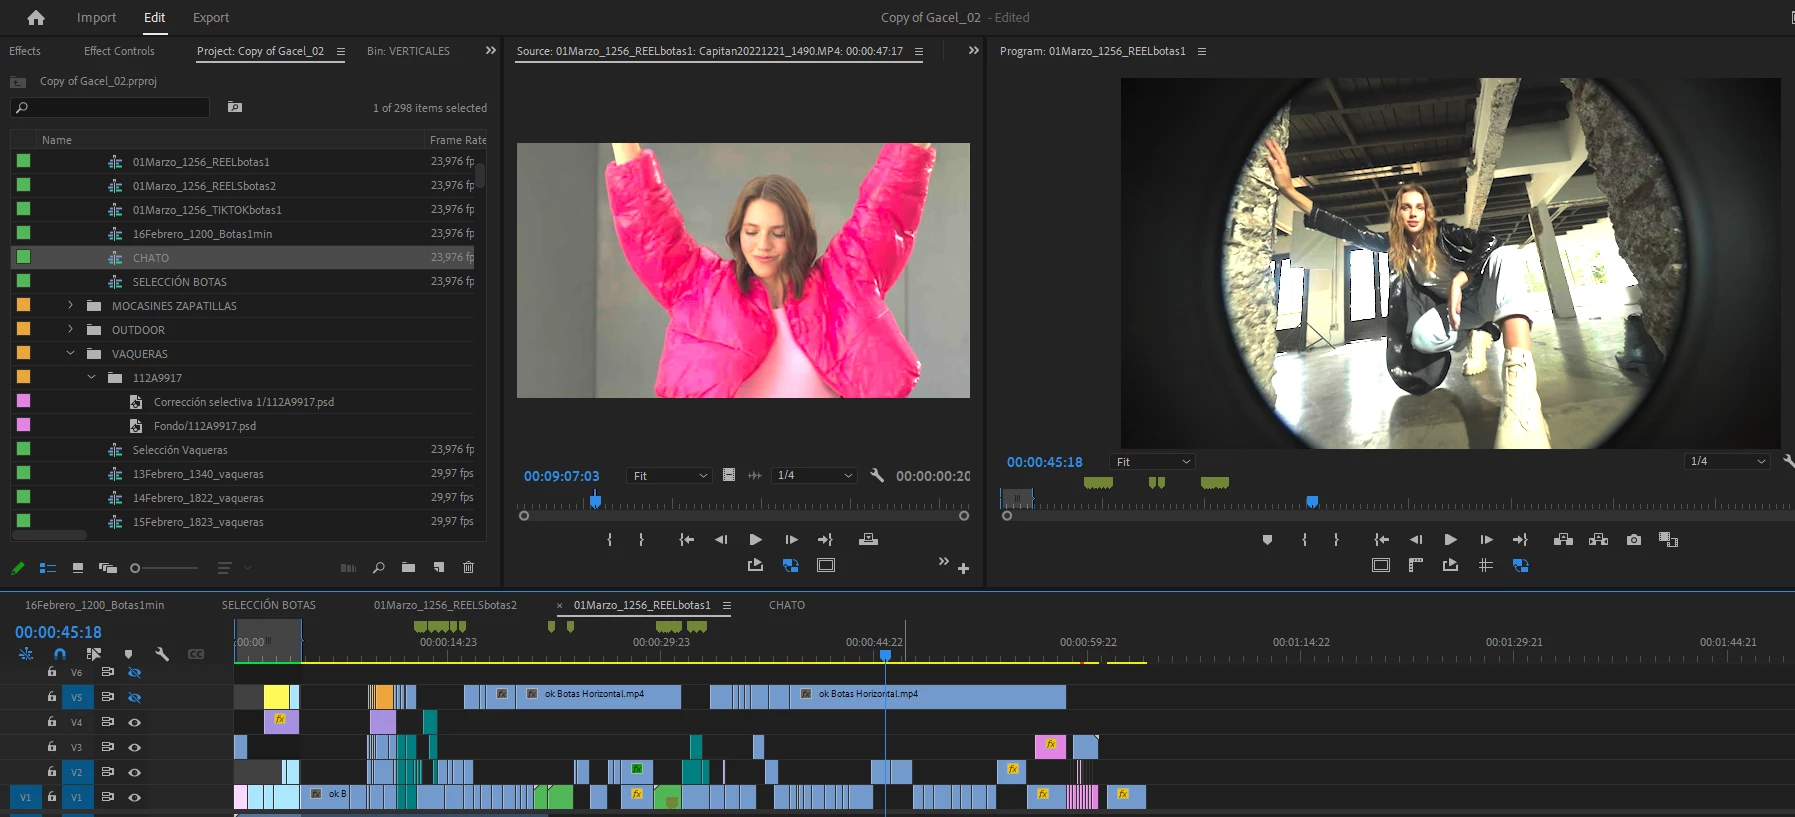Toggle safe margins icon in Program monitor
The height and width of the screenshot is (817, 1795).
click(x=1381, y=566)
